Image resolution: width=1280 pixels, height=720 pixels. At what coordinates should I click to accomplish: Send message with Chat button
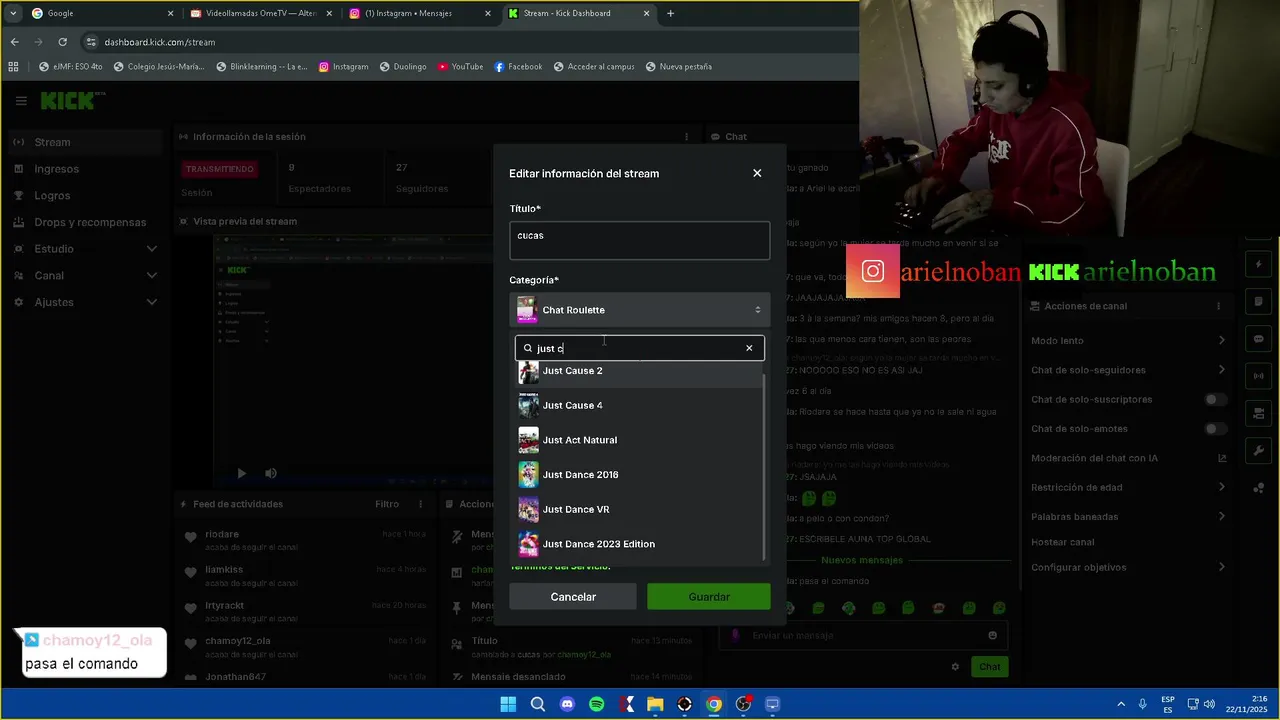coord(989,667)
